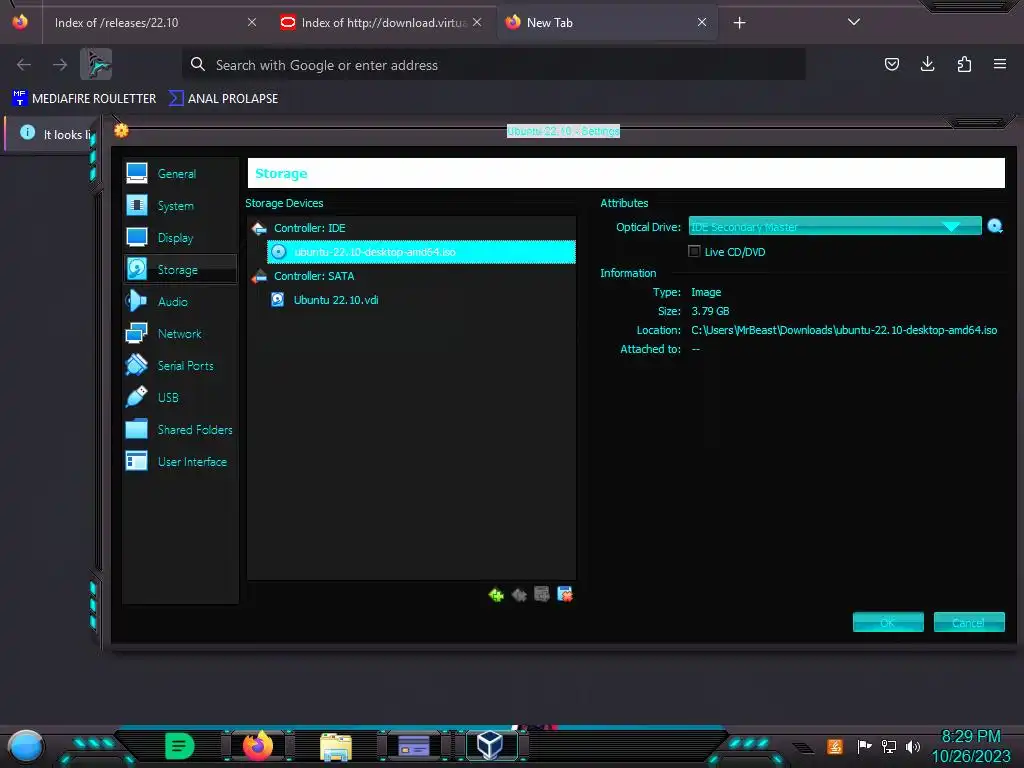
Task: Open the General settings page
Action: point(180,174)
